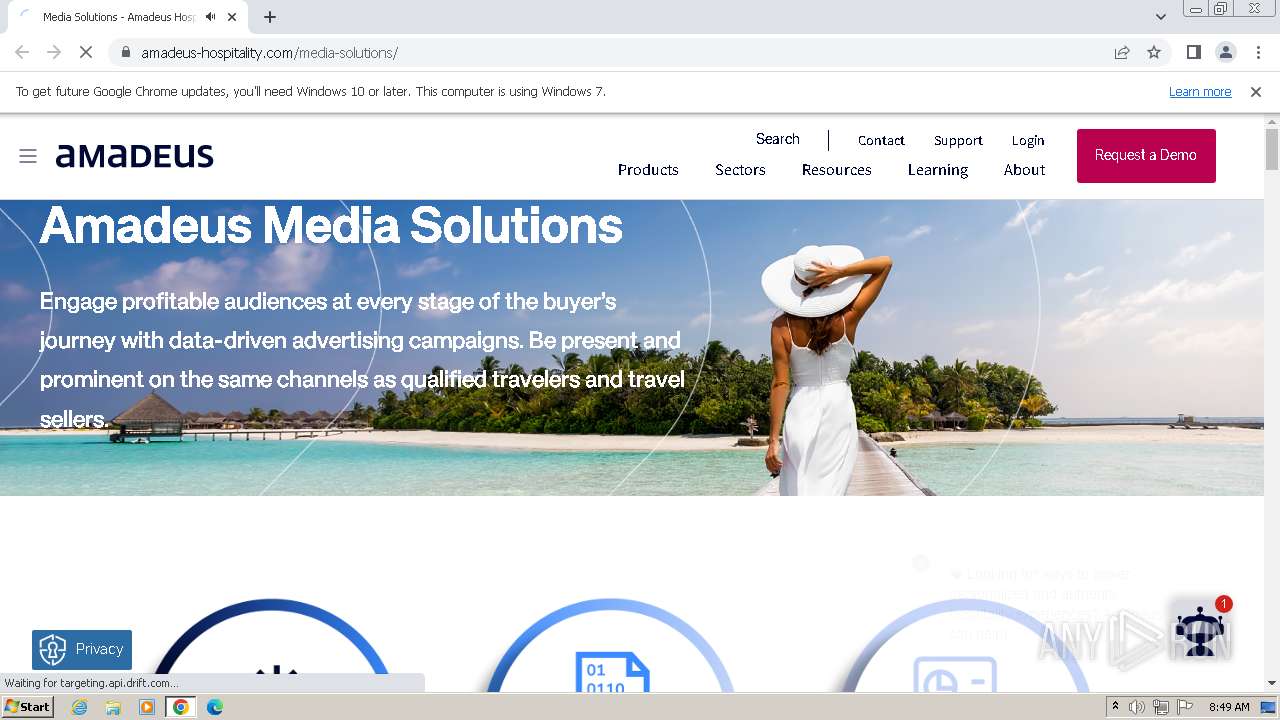
Task: Dismiss the Chrome update notification bar
Action: coord(1256,91)
